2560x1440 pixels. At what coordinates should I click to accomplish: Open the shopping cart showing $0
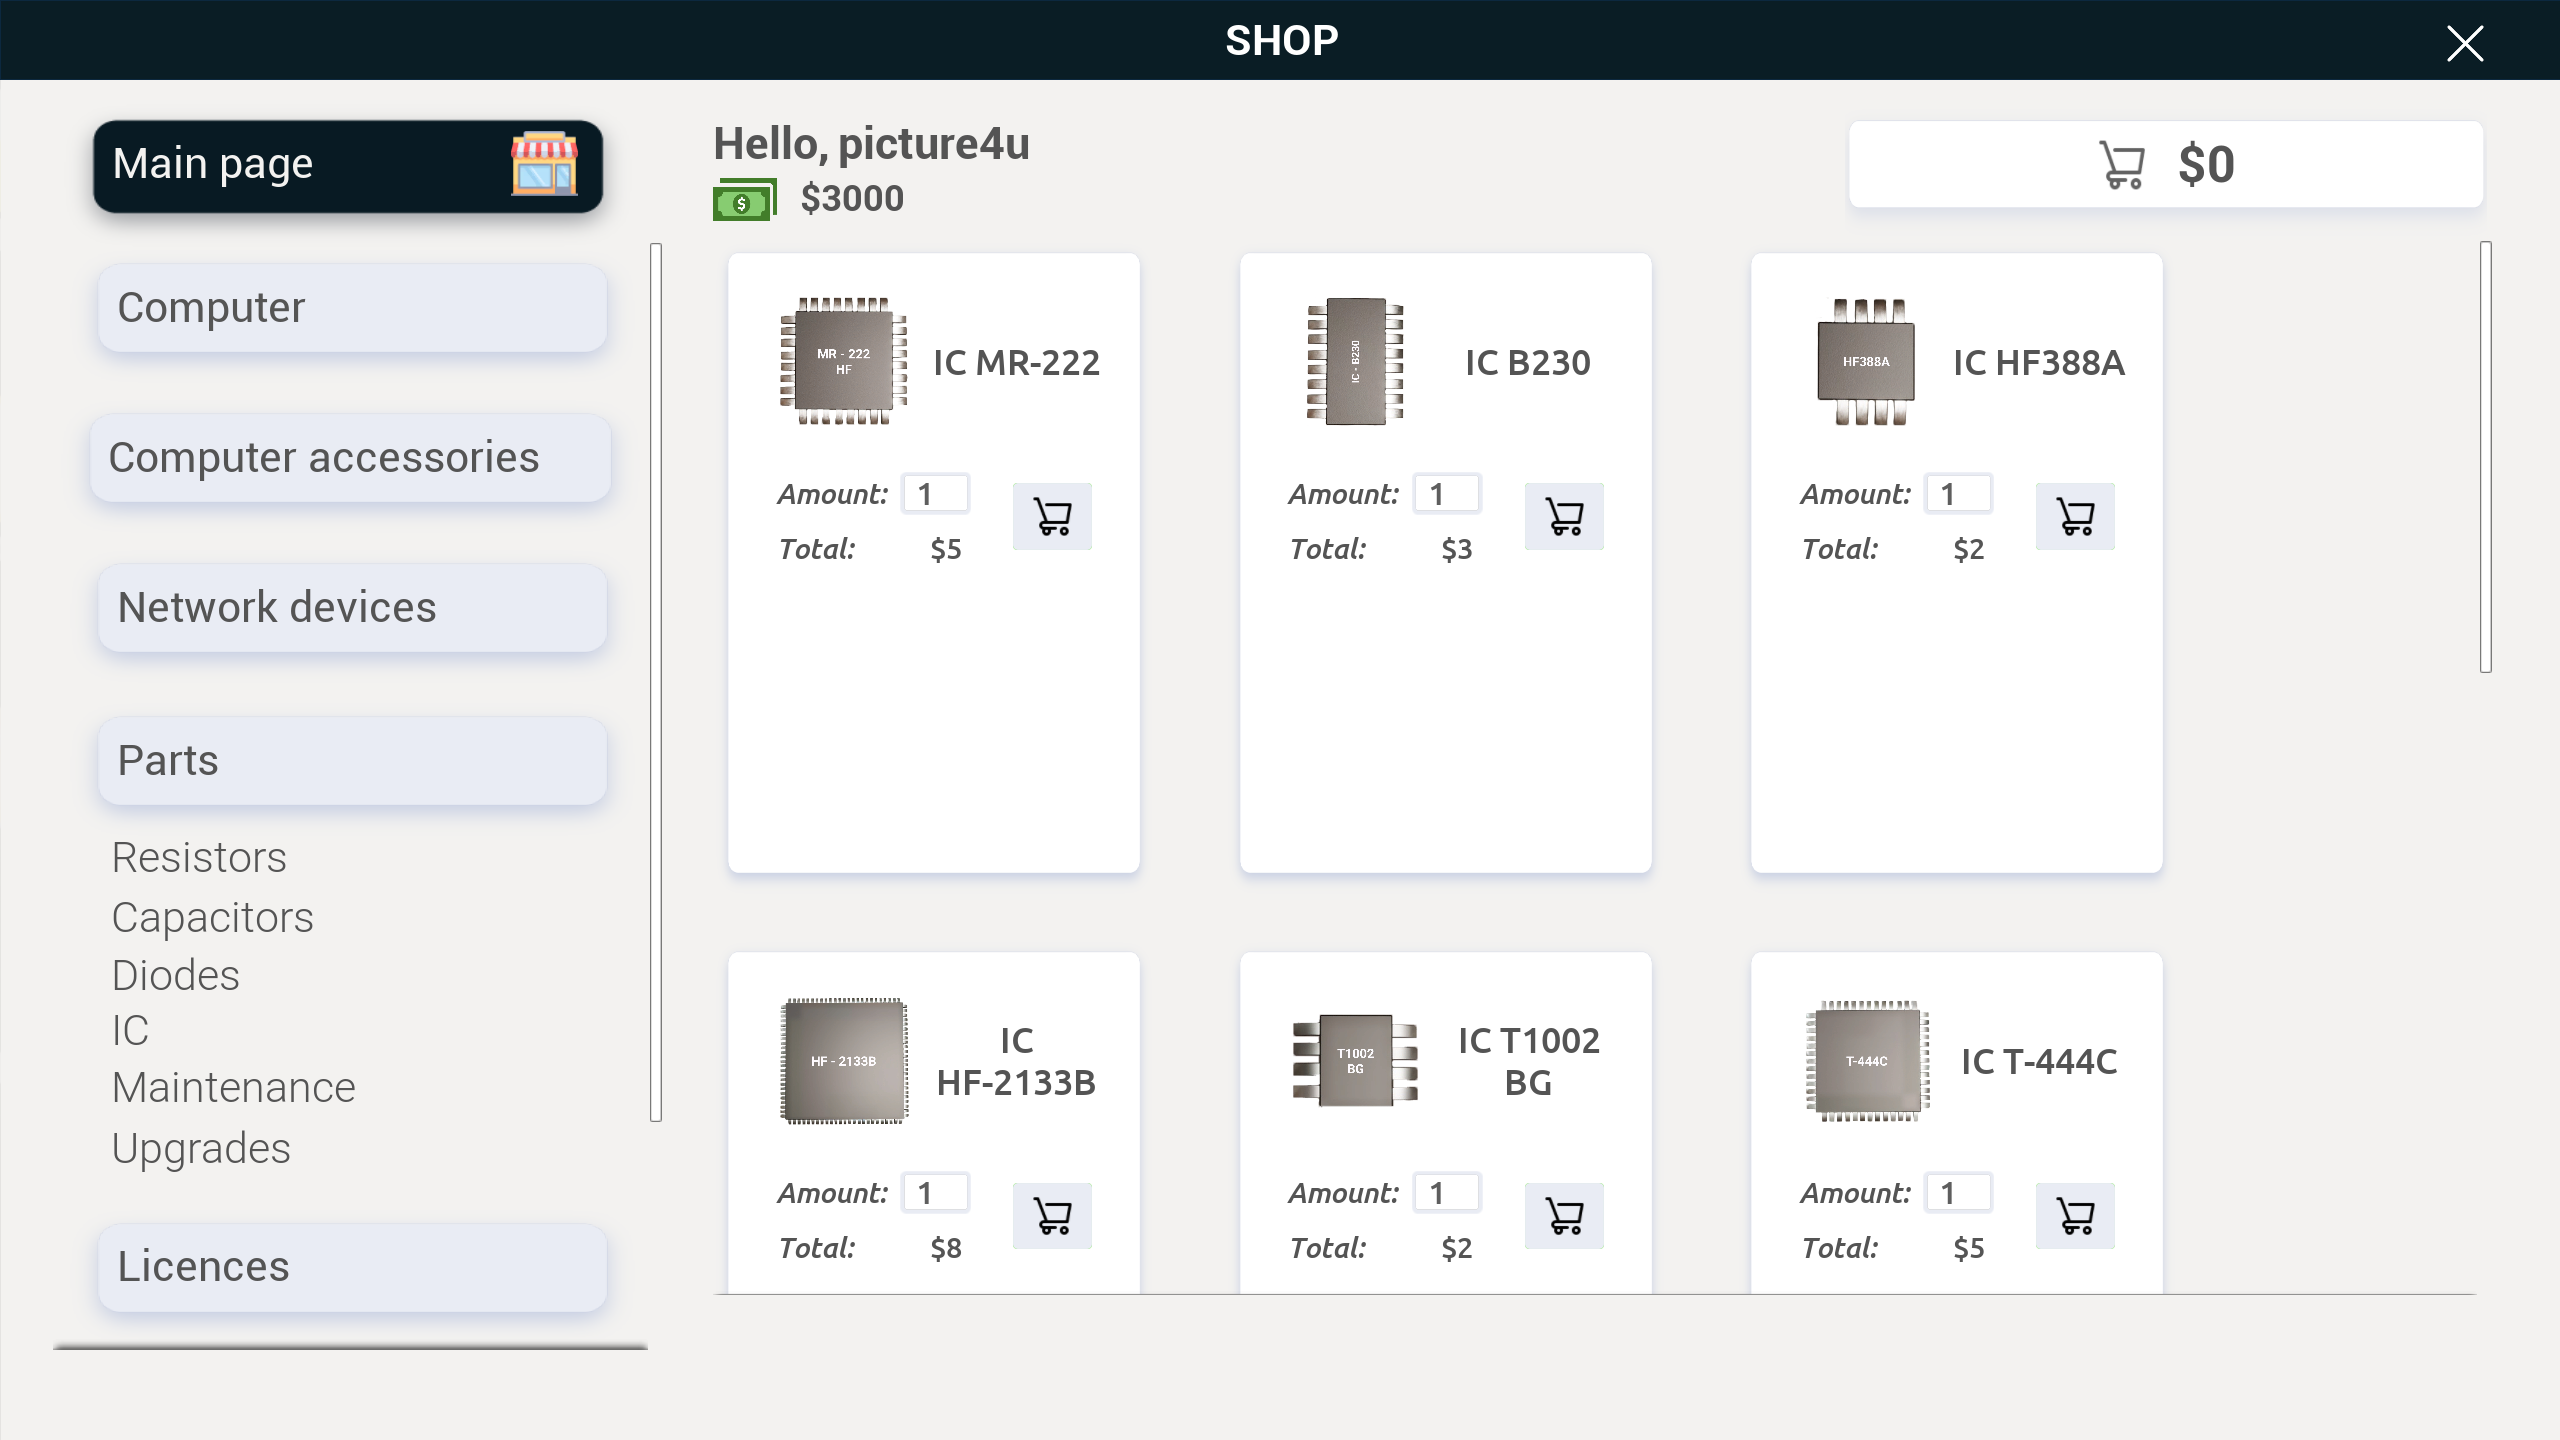(x=2166, y=164)
